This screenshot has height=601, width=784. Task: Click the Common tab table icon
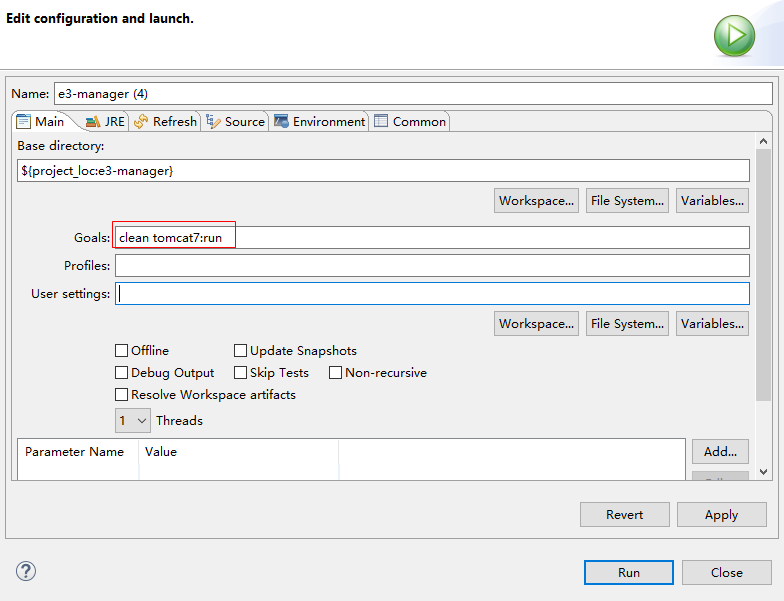coord(381,121)
